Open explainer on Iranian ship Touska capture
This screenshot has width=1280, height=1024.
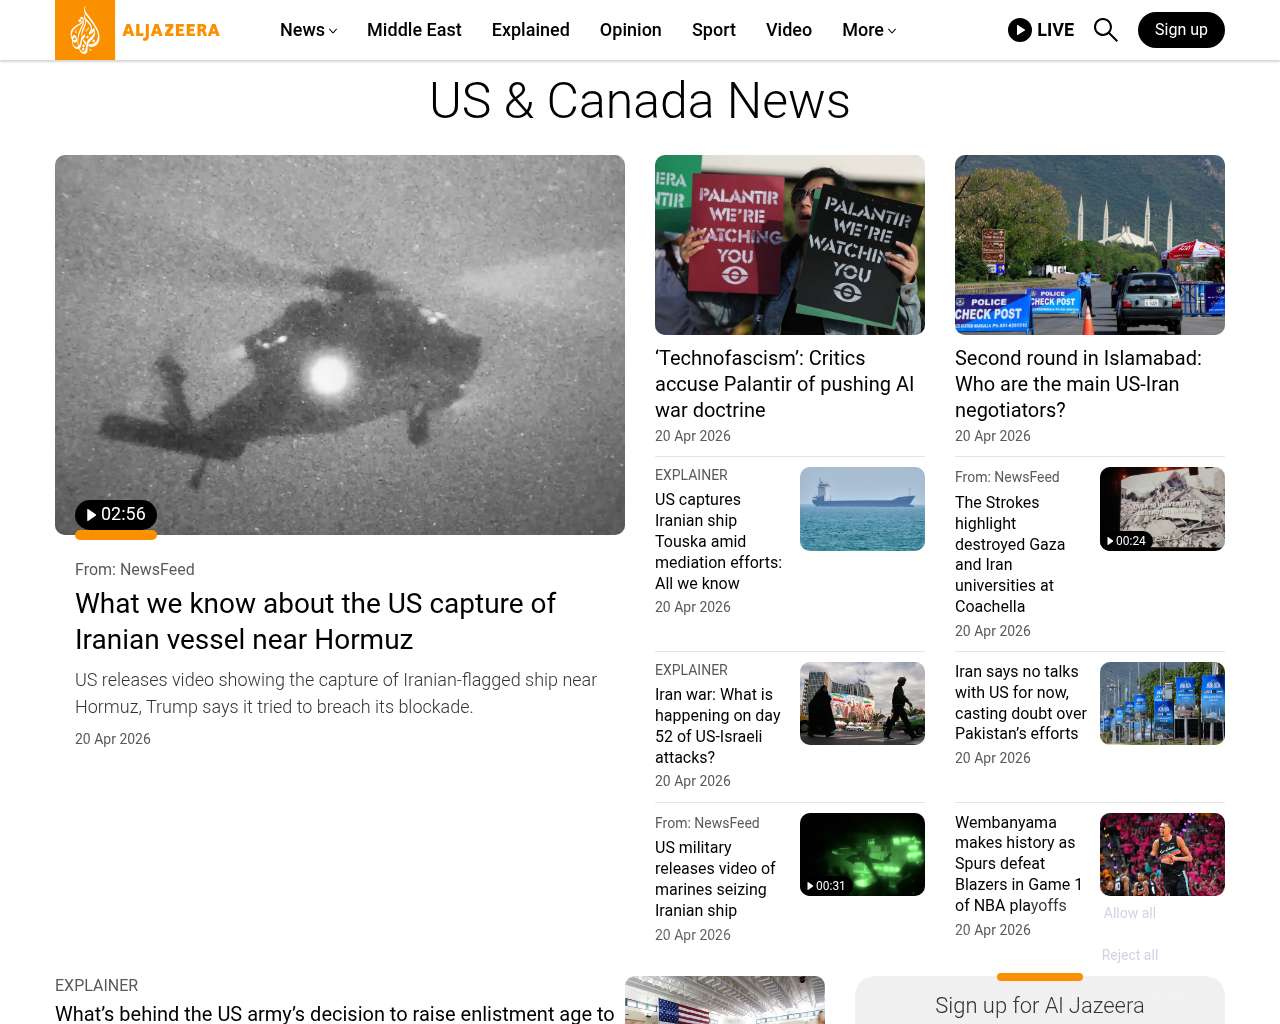click(x=718, y=541)
